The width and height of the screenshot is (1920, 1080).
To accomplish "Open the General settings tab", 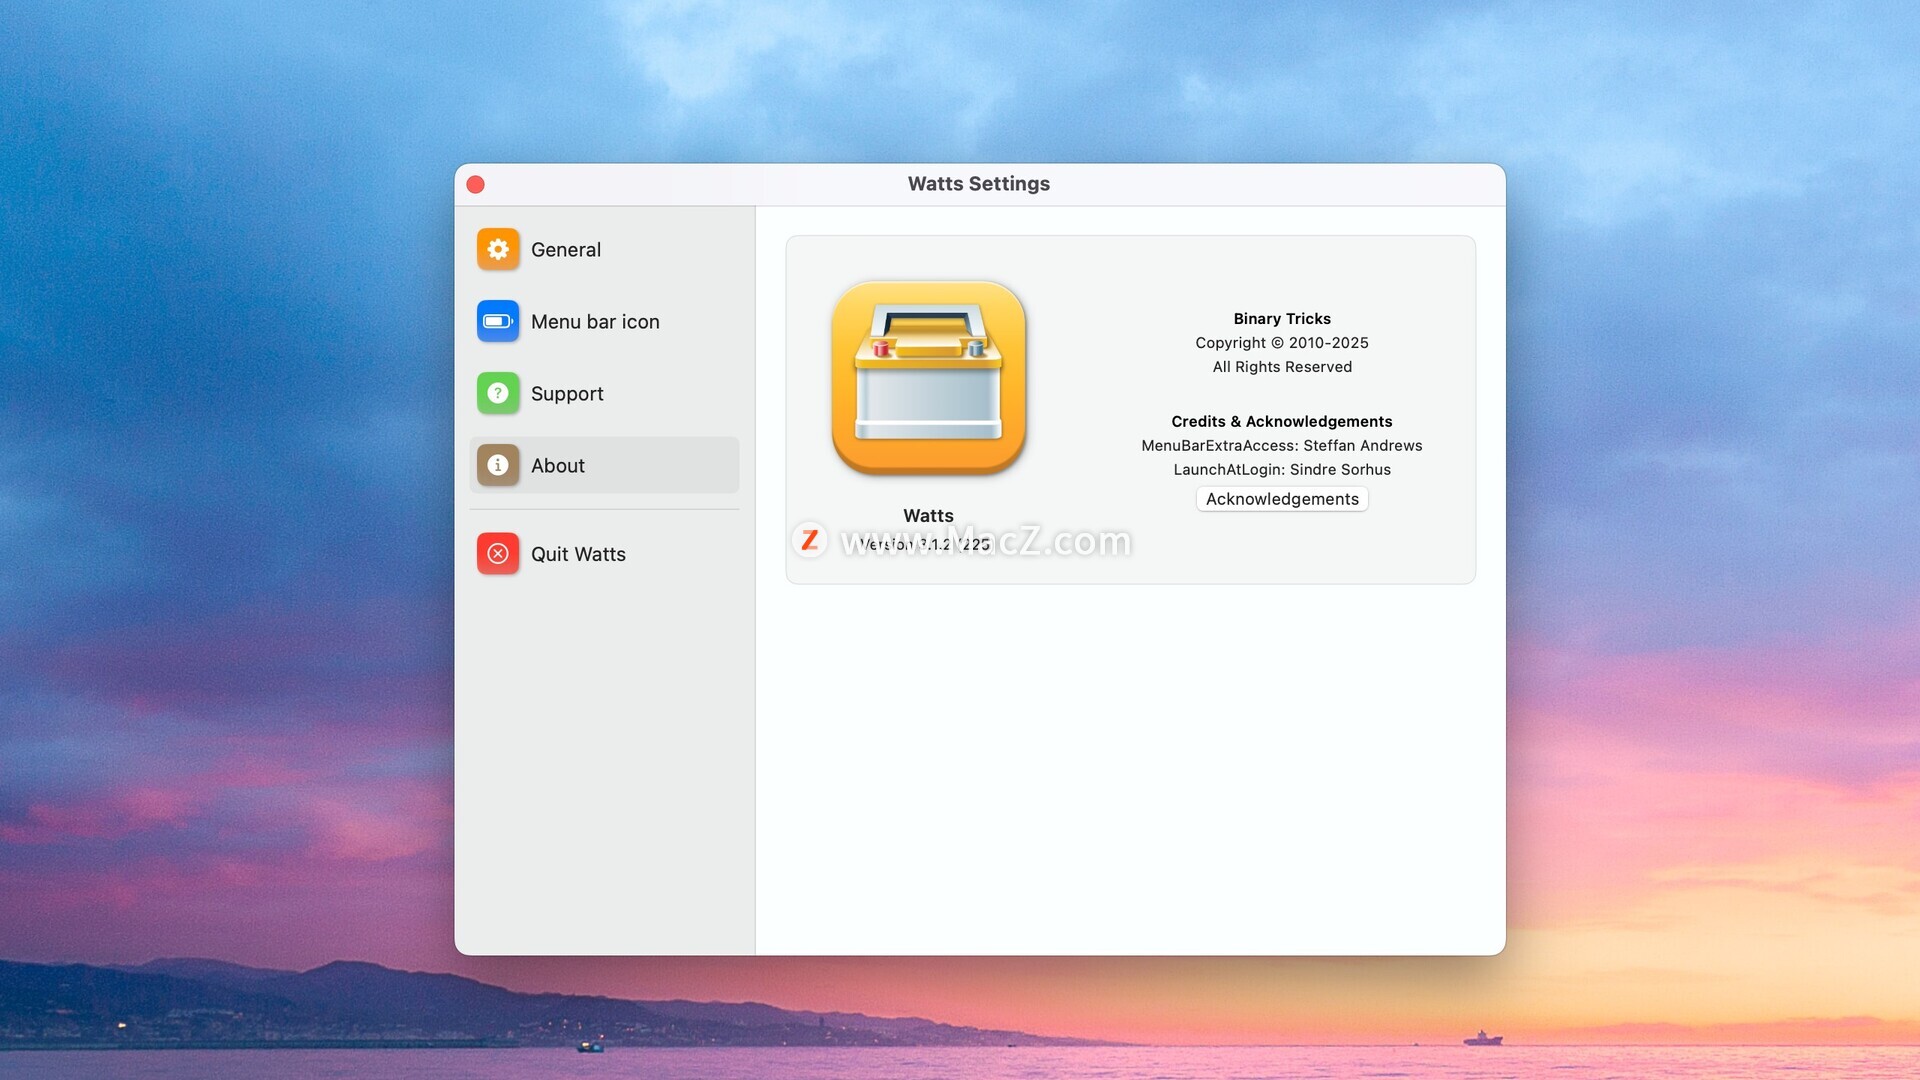I will pyautogui.click(x=566, y=250).
